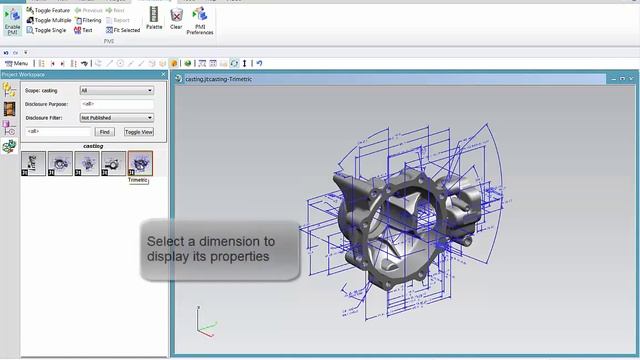Click the rotate/refresh toolbar icon
Image resolution: width=640 pixels, height=360 pixels.
(x=234, y=63)
